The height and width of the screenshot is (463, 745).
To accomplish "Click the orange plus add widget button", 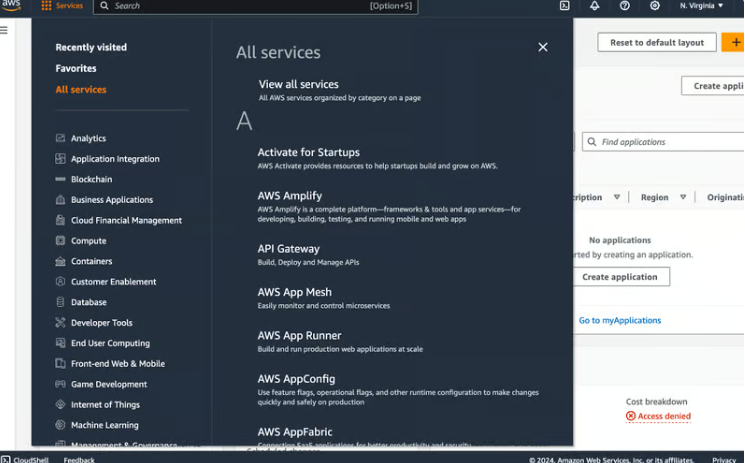I will coord(733,42).
